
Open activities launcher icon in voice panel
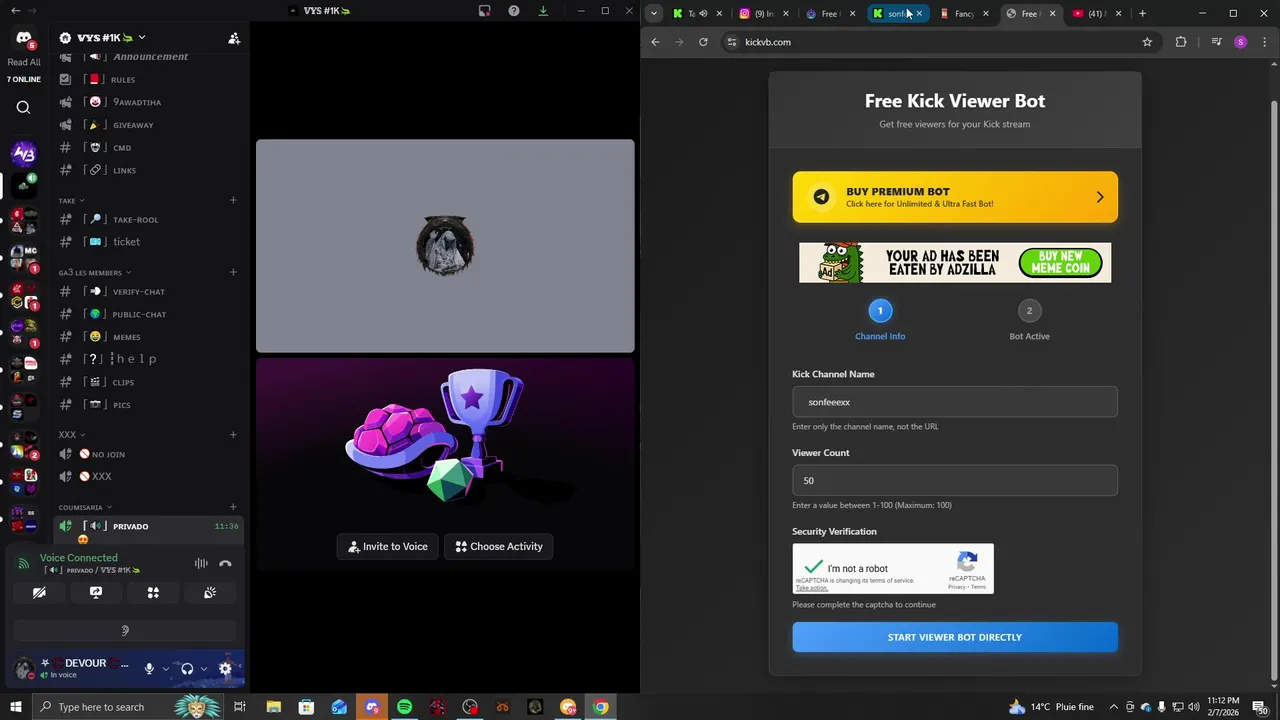(x=153, y=593)
